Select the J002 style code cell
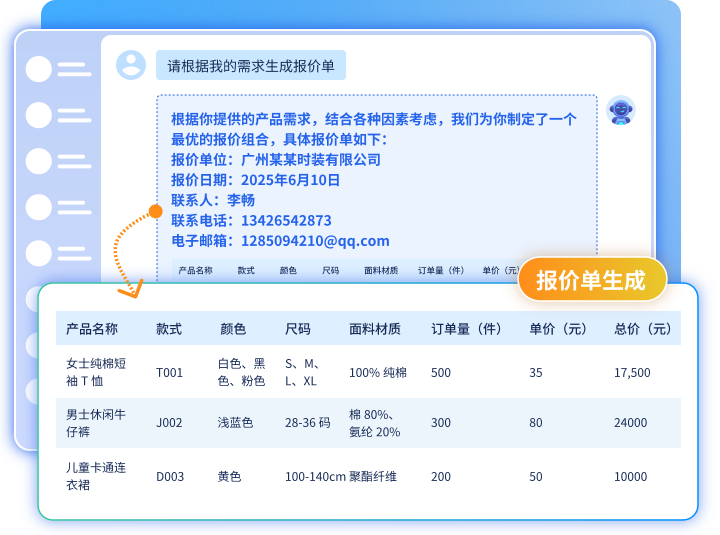Screen dimensions: 720x535 pos(169,423)
